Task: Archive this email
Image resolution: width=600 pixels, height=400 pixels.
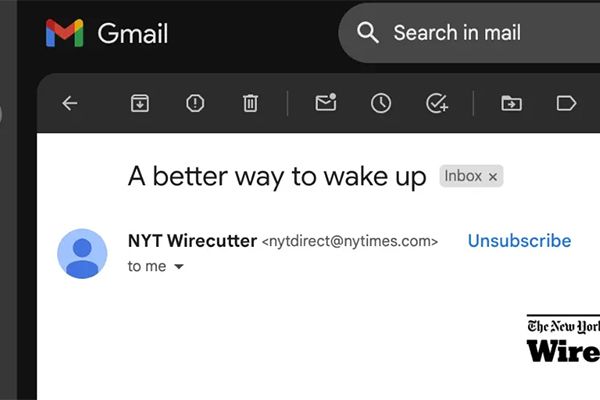Action: pyautogui.click(x=140, y=103)
